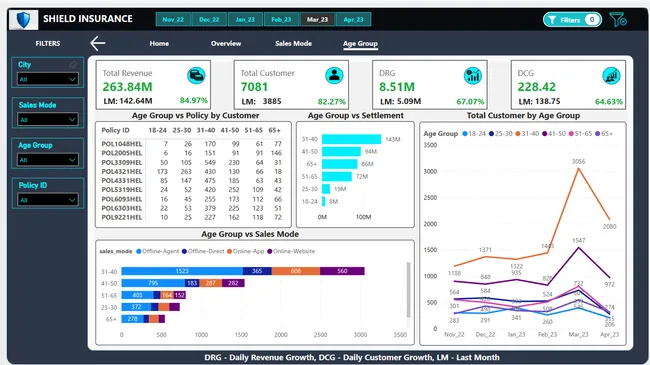This screenshot has height=365, width=650.
Task: Expand the City dropdown
Action: (x=48, y=79)
